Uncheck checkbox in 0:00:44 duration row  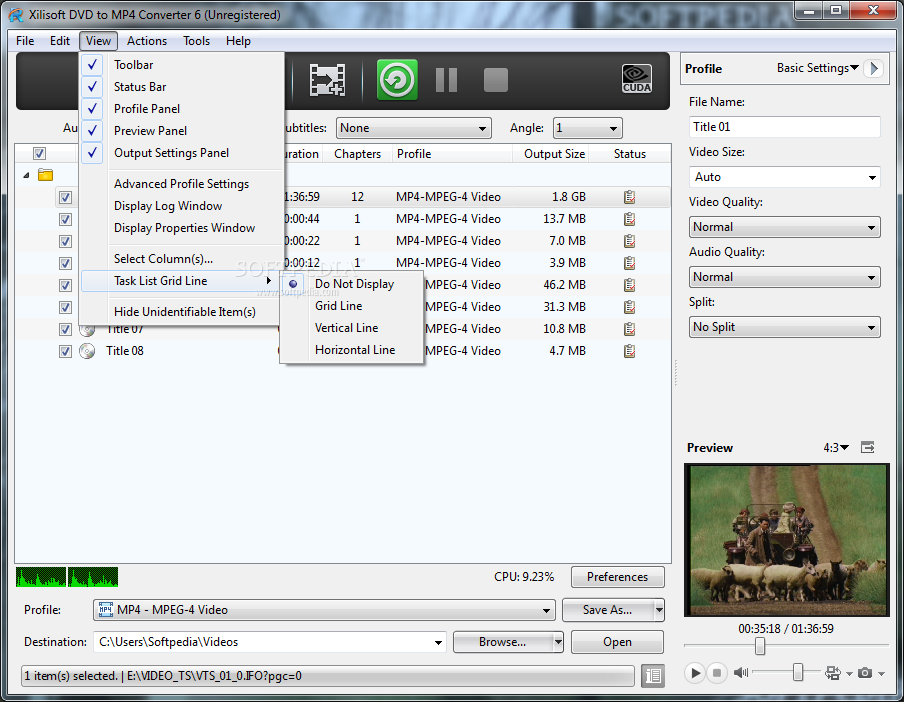click(65, 219)
